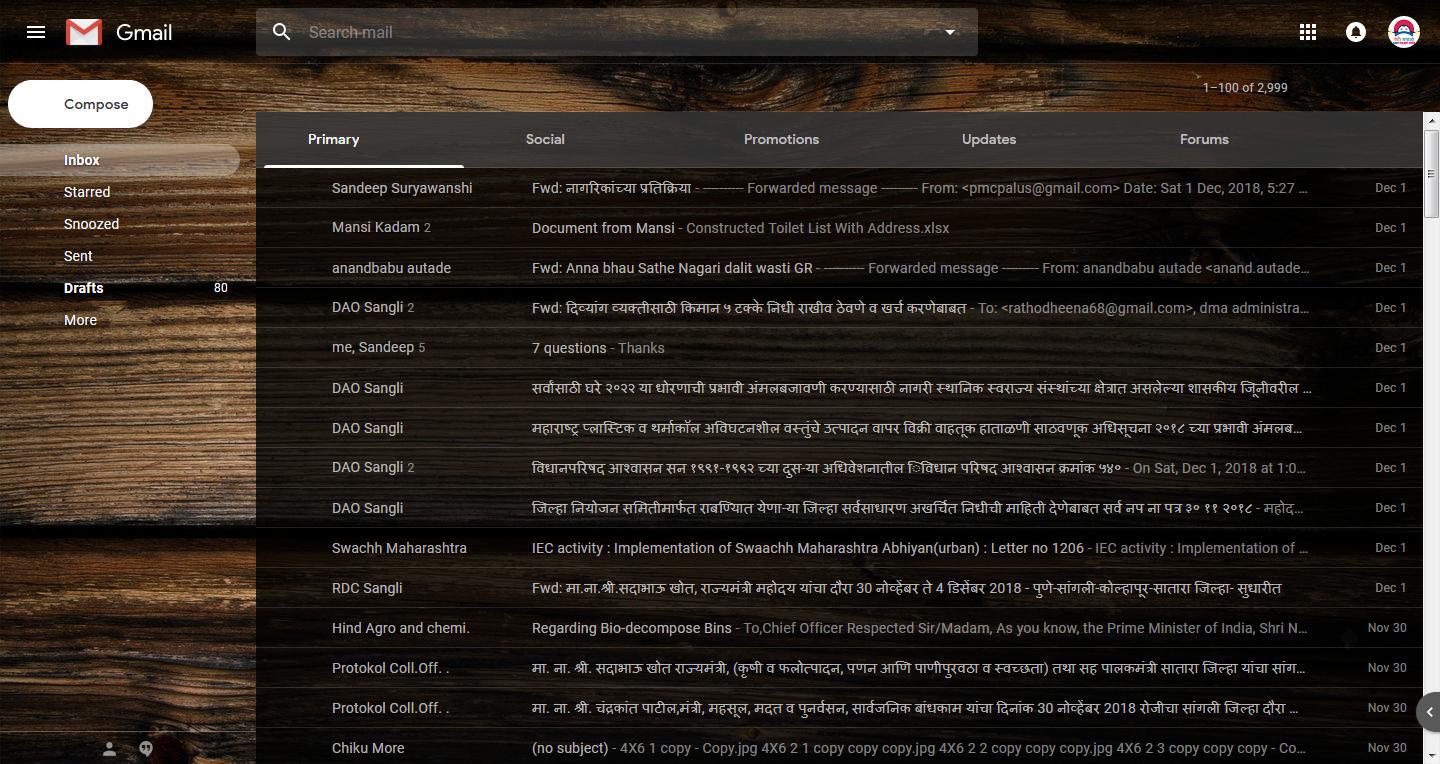This screenshot has height=764, width=1440.
Task: Open Hangouts chat bubble icon
Action: point(145,748)
